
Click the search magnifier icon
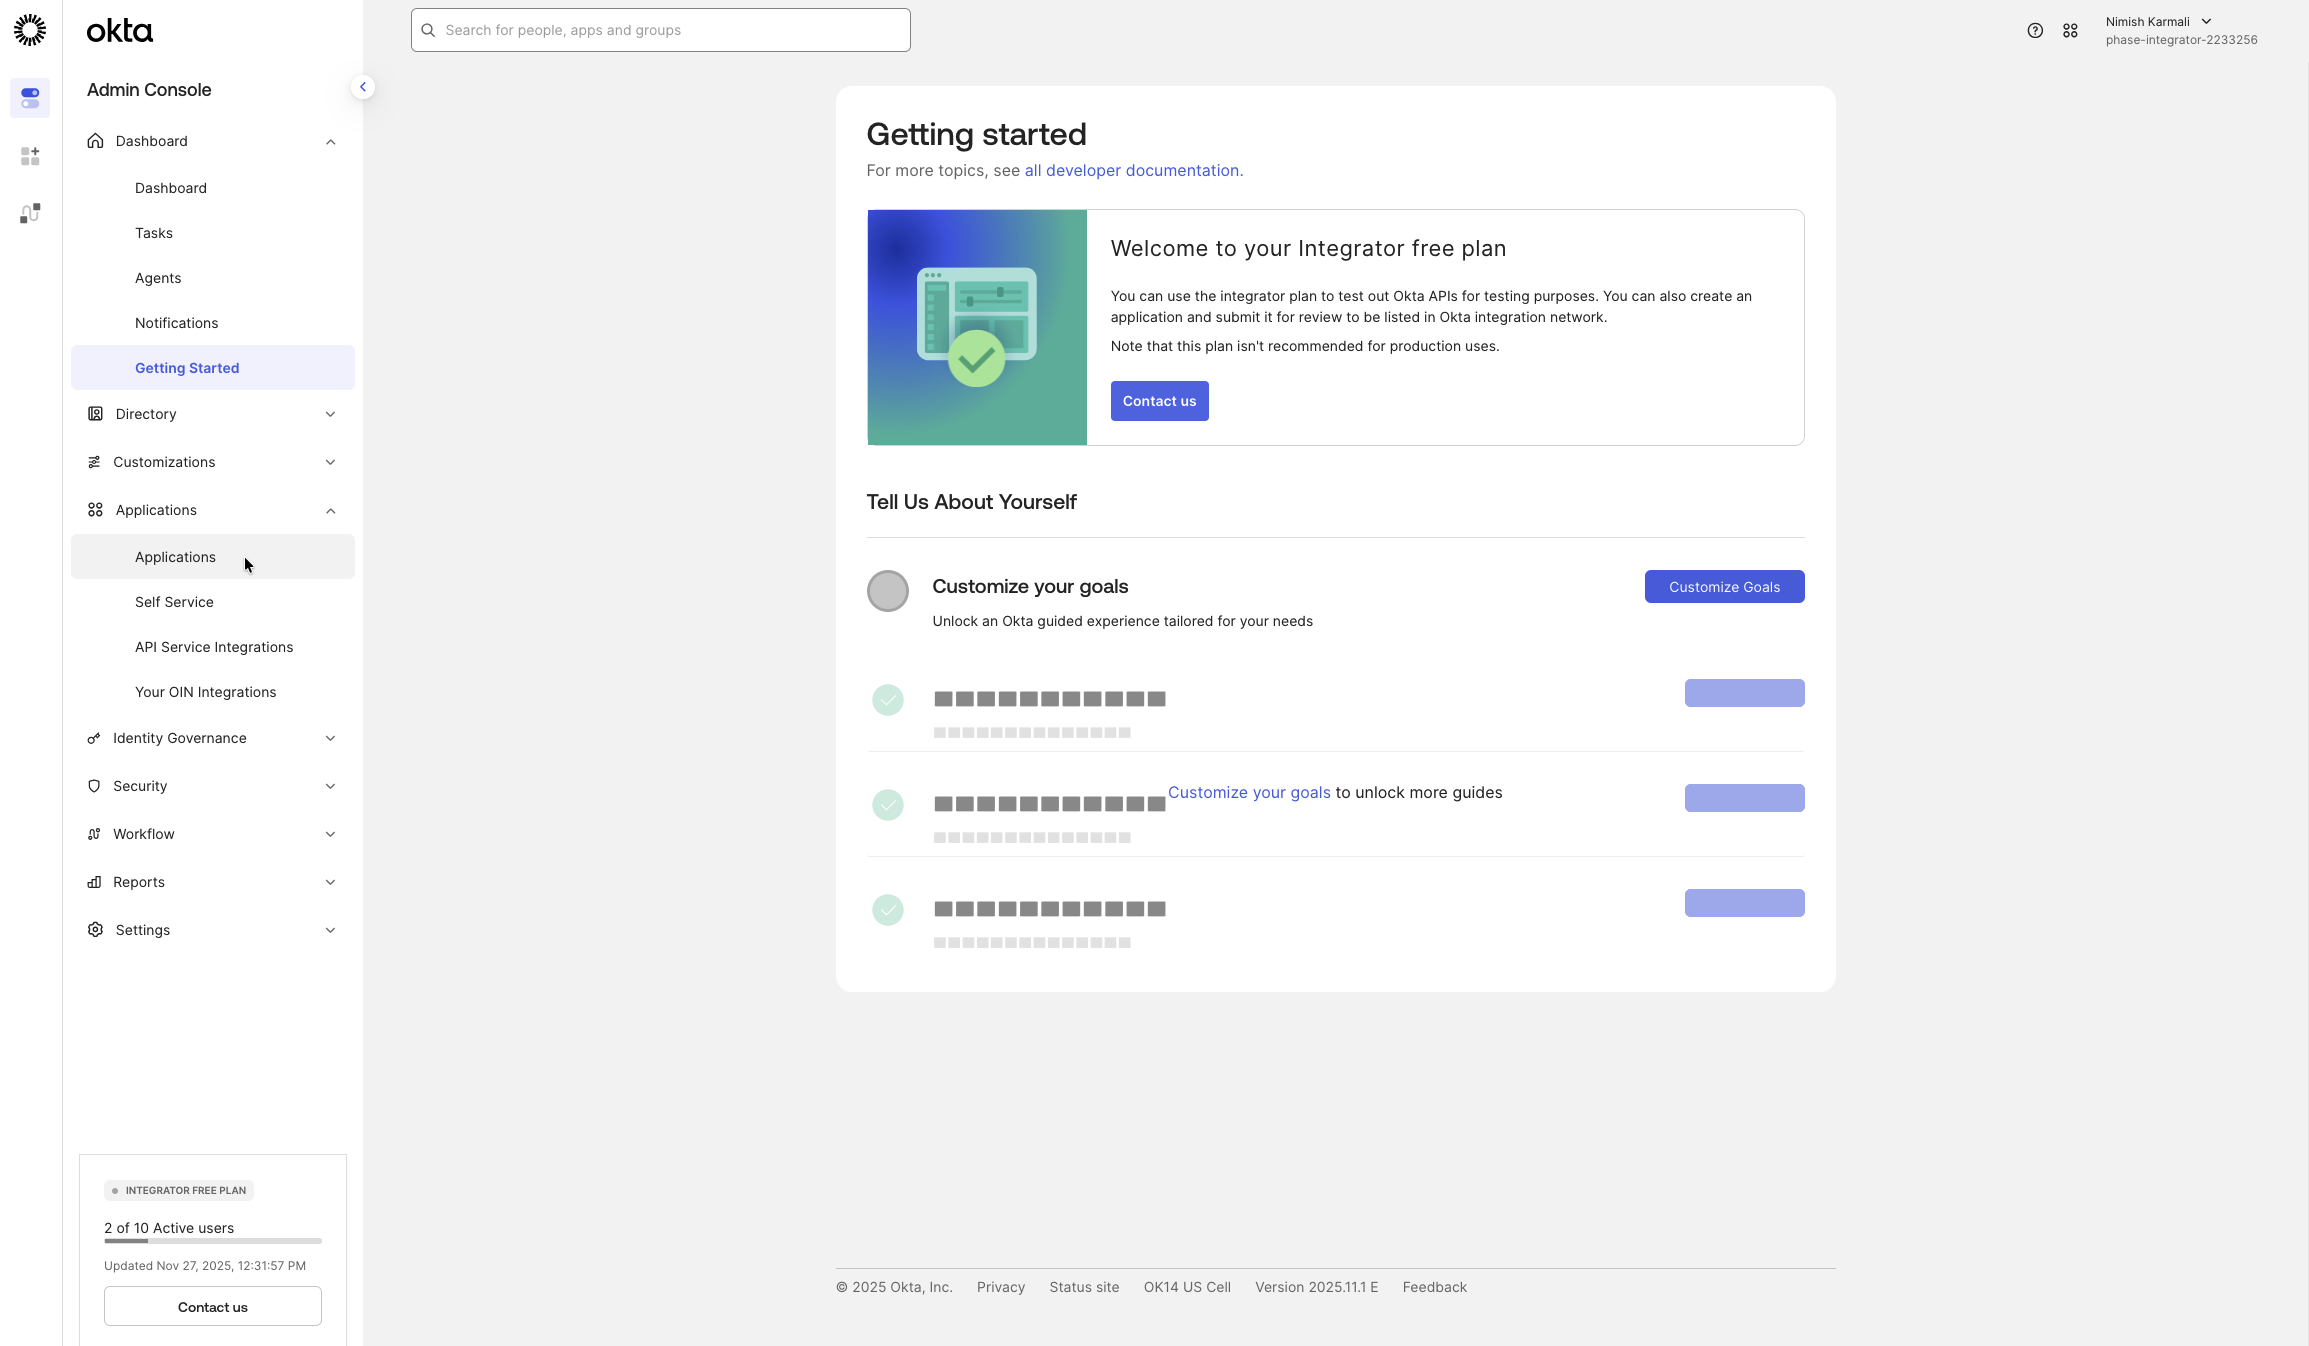(428, 30)
